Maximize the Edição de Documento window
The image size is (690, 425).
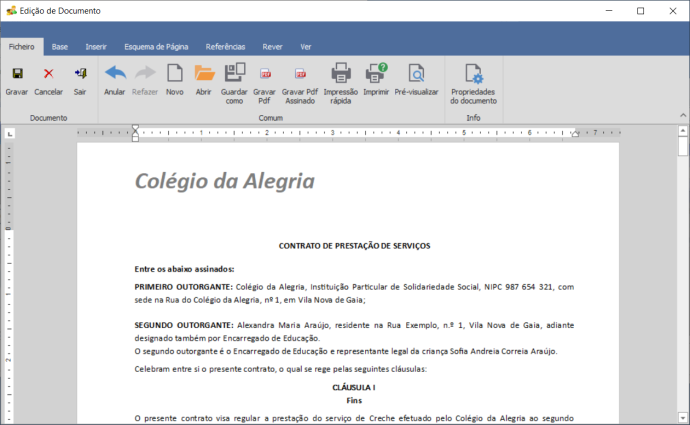[x=641, y=11]
